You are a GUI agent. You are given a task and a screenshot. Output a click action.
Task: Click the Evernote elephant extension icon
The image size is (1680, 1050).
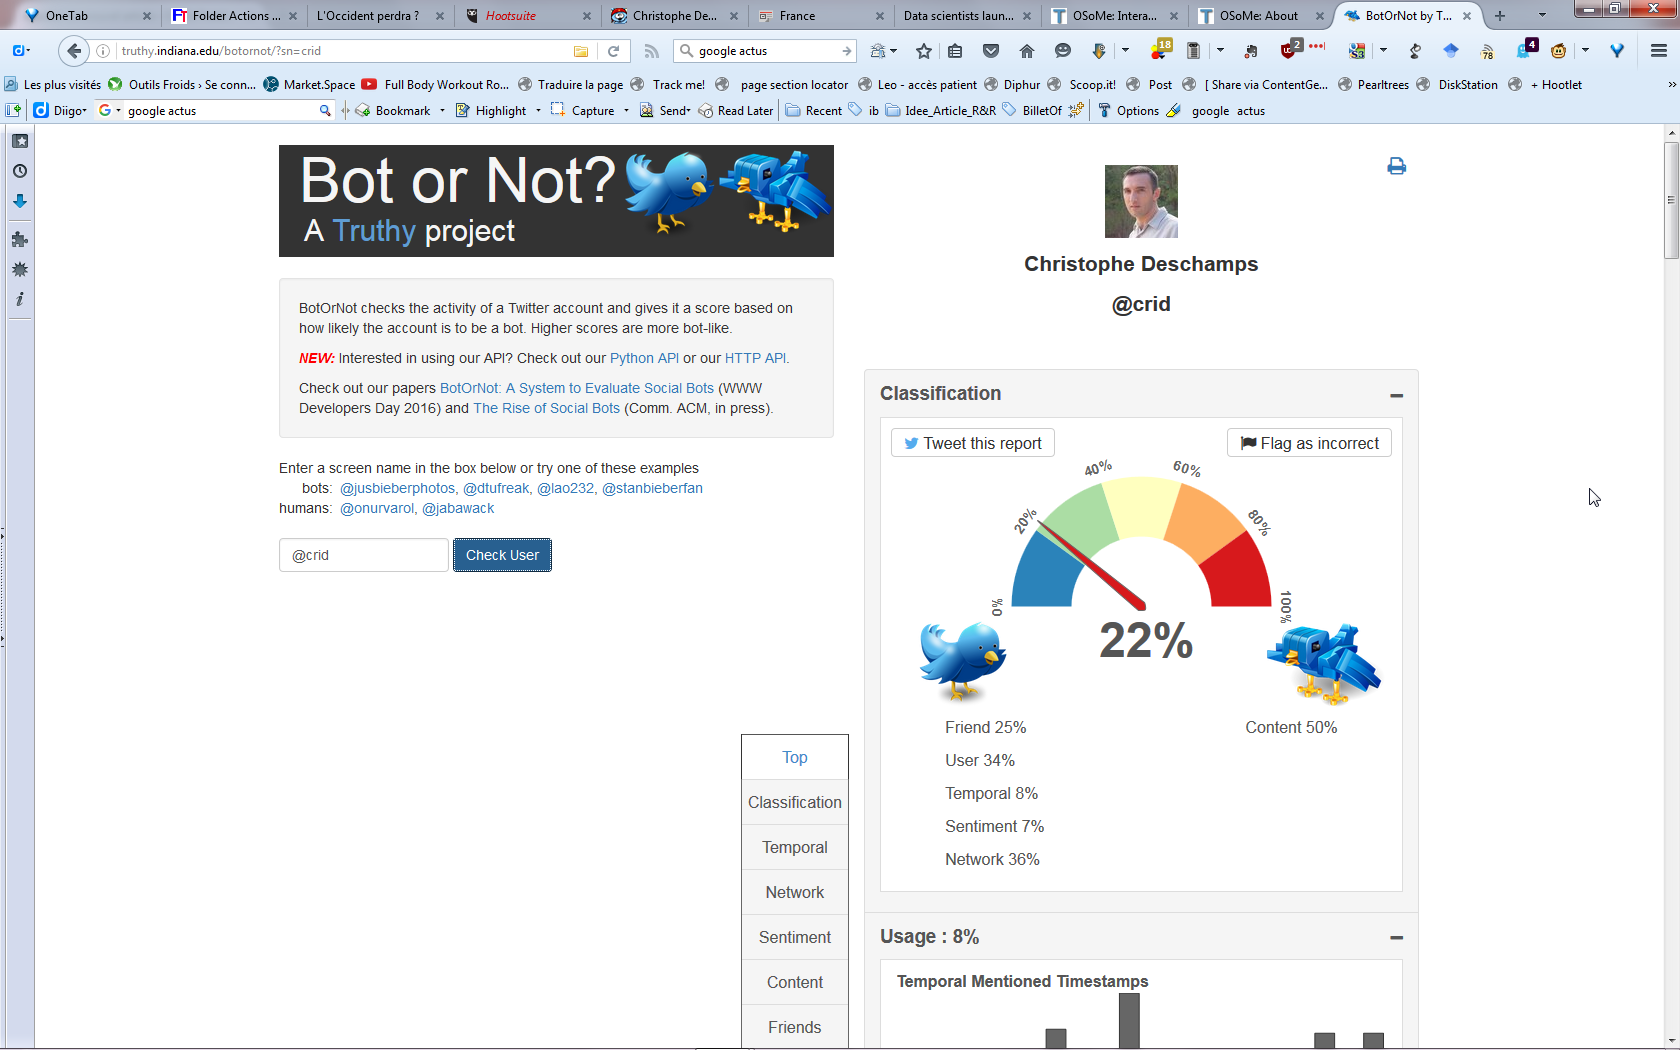pyautogui.click(x=1250, y=51)
